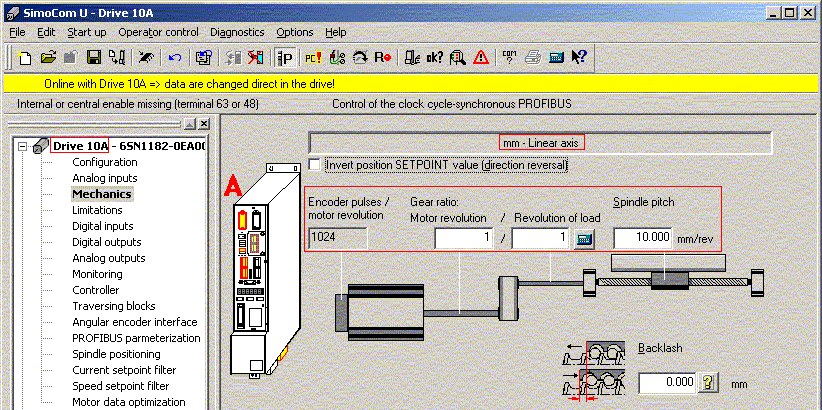Click the COM ? interface icon
Image resolution: width=822 pixels, height=410 pixels.
(x=510, y=57)
